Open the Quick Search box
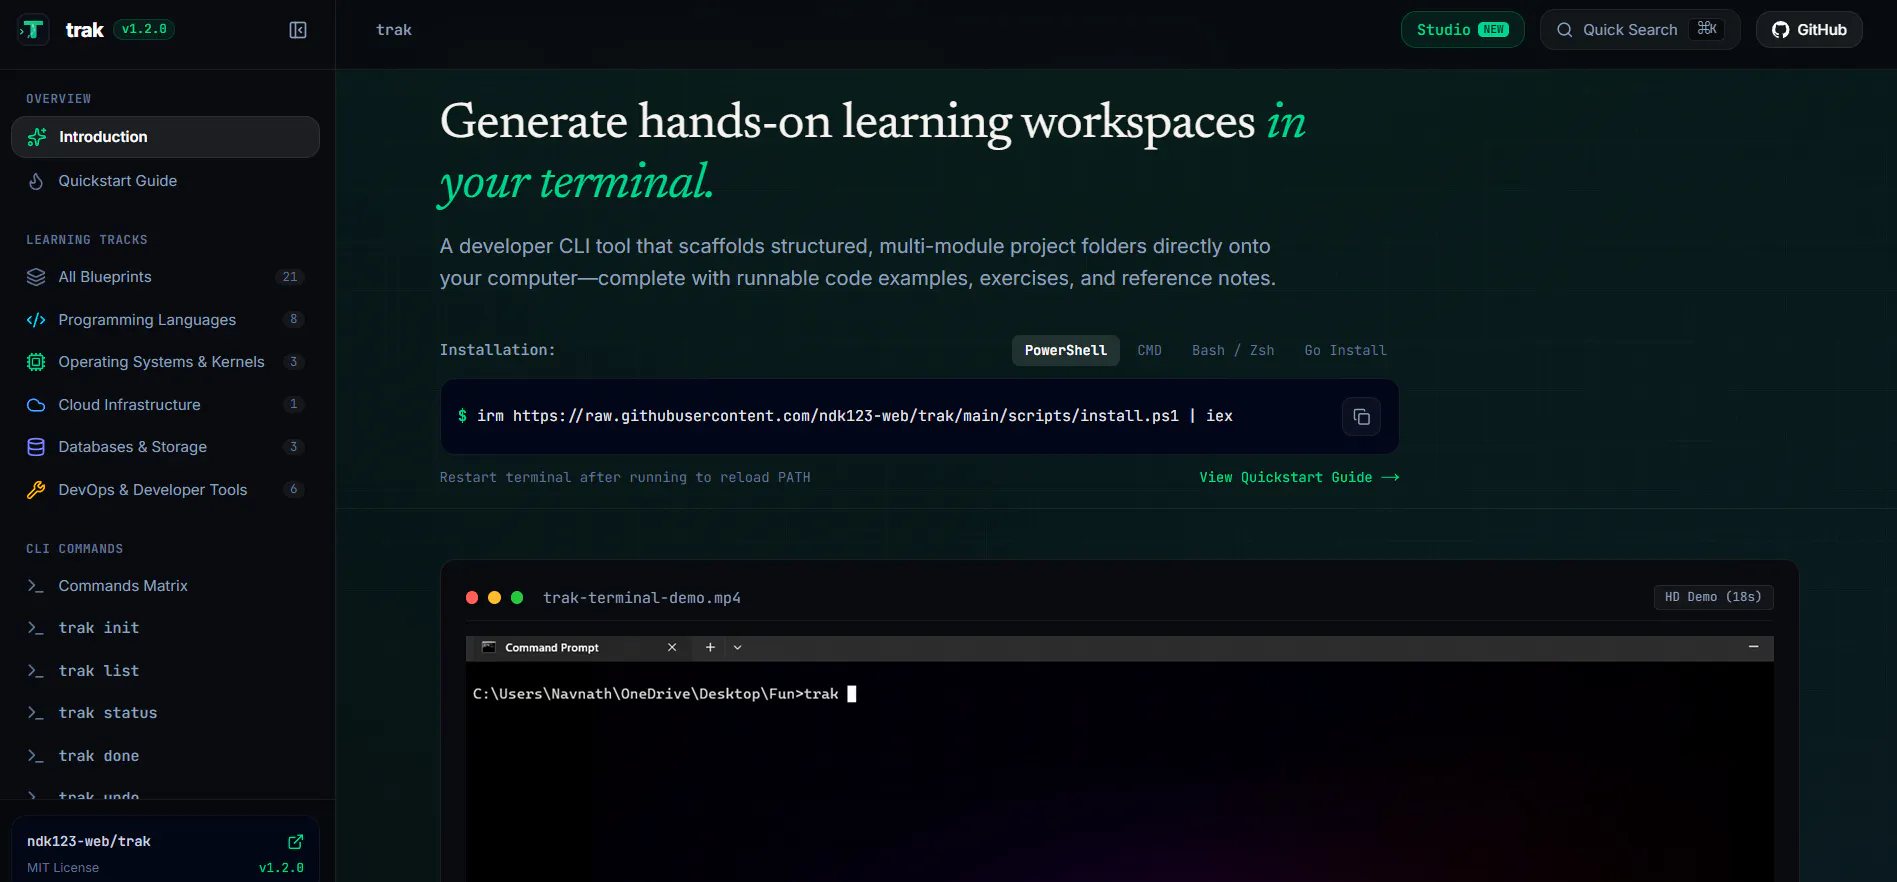 point(1640,30)
